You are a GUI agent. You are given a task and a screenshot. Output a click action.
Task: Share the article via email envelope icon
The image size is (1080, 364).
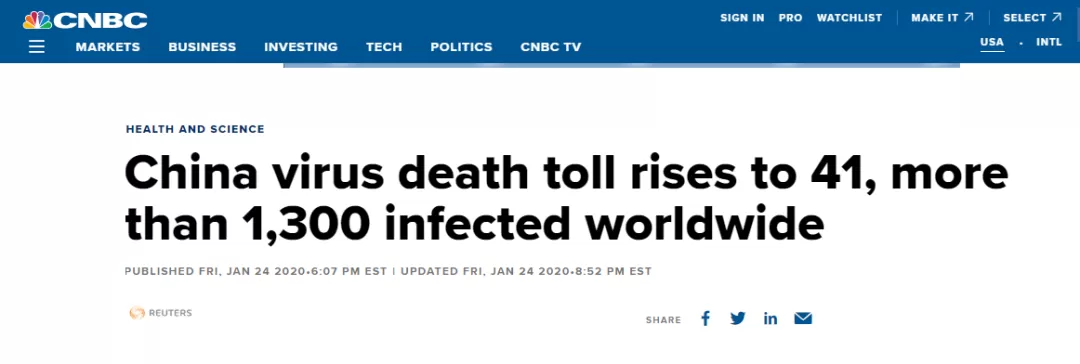coord(803,318)
